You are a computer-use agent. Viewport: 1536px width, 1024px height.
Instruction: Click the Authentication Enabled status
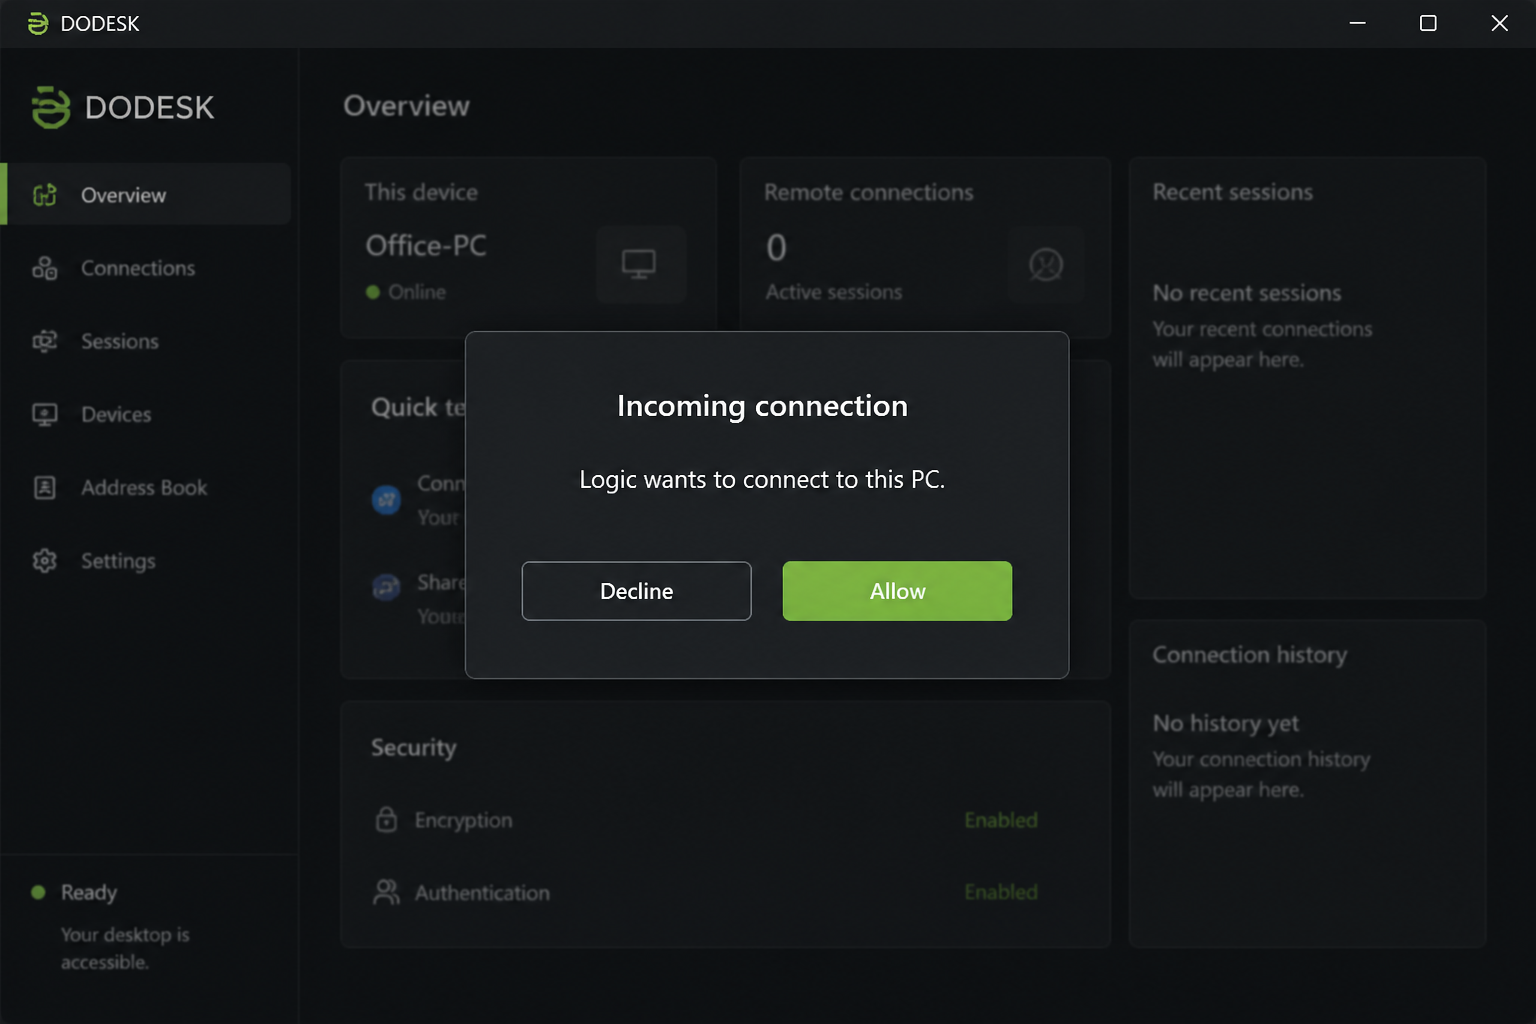pyautogui.click(x=1001, y=892)
